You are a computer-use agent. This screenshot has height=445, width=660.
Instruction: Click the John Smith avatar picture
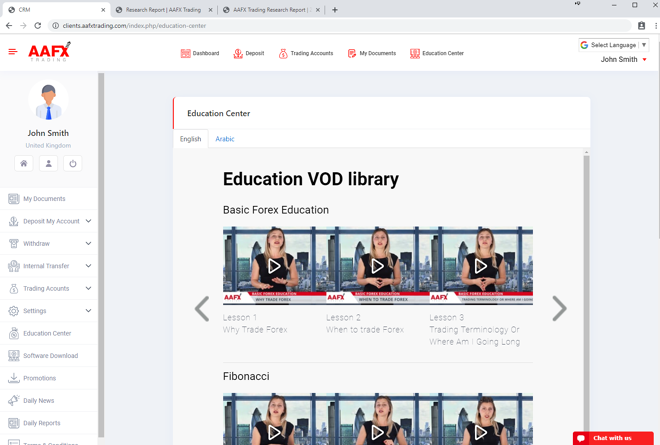pyautogui.click(x=48, y=101)
